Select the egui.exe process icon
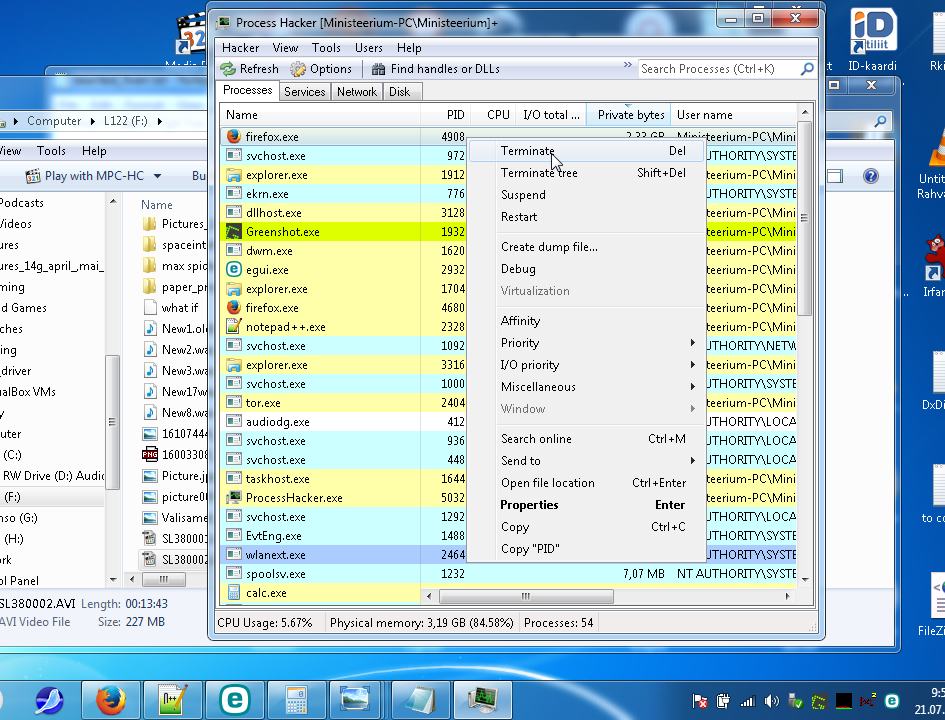Image resolution: width=945 pixels, height=720 pixels. 233,270
